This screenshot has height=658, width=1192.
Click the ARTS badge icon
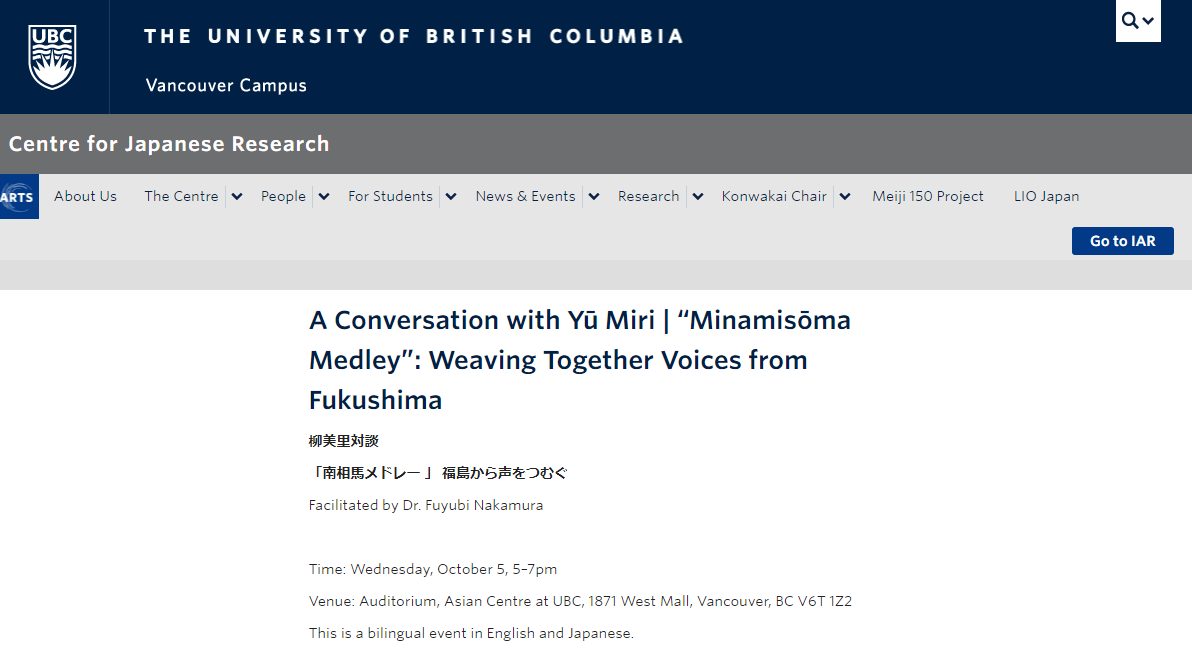tap(19, 197)
